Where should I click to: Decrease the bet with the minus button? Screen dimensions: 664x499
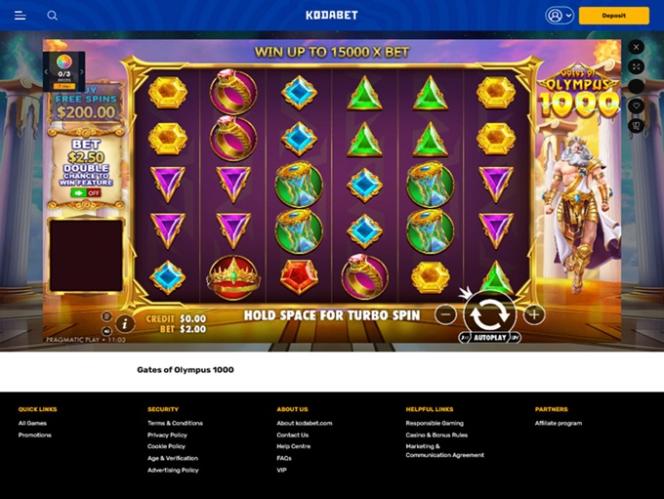446,315
